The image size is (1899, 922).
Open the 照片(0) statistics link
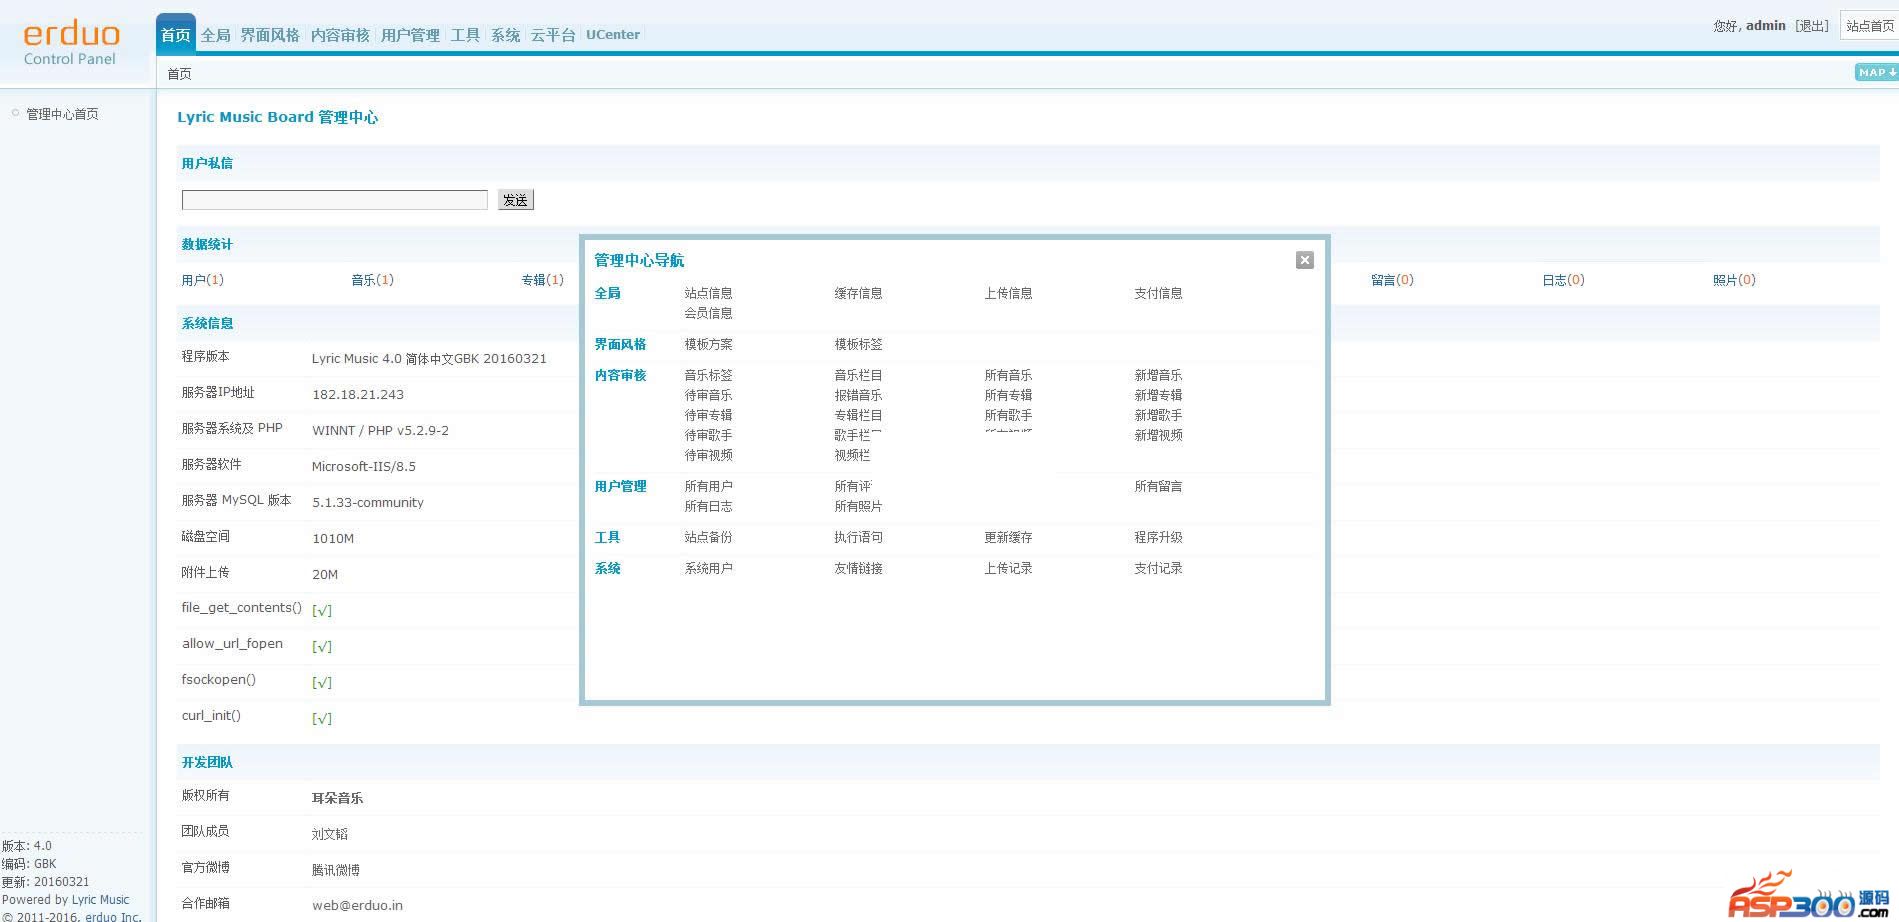click(x=1734, y=280)
